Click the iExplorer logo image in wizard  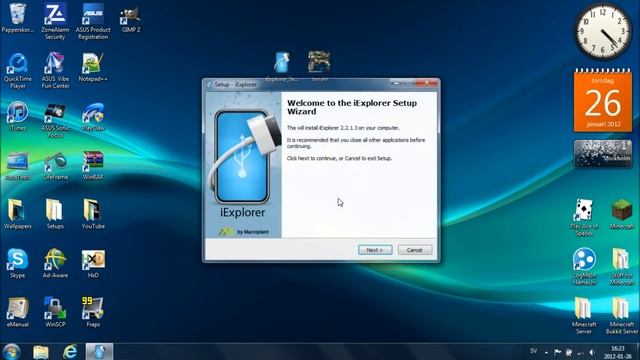tap(243, 164)
